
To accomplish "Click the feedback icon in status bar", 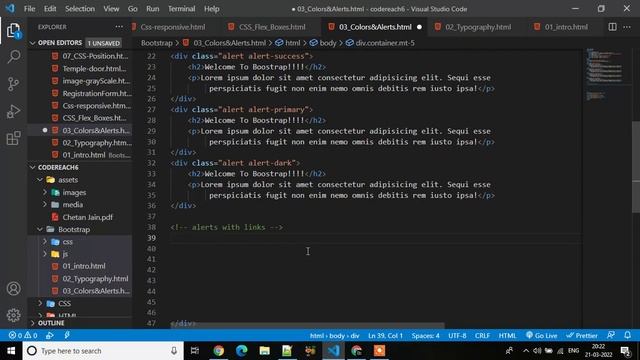I will [611, 335].
